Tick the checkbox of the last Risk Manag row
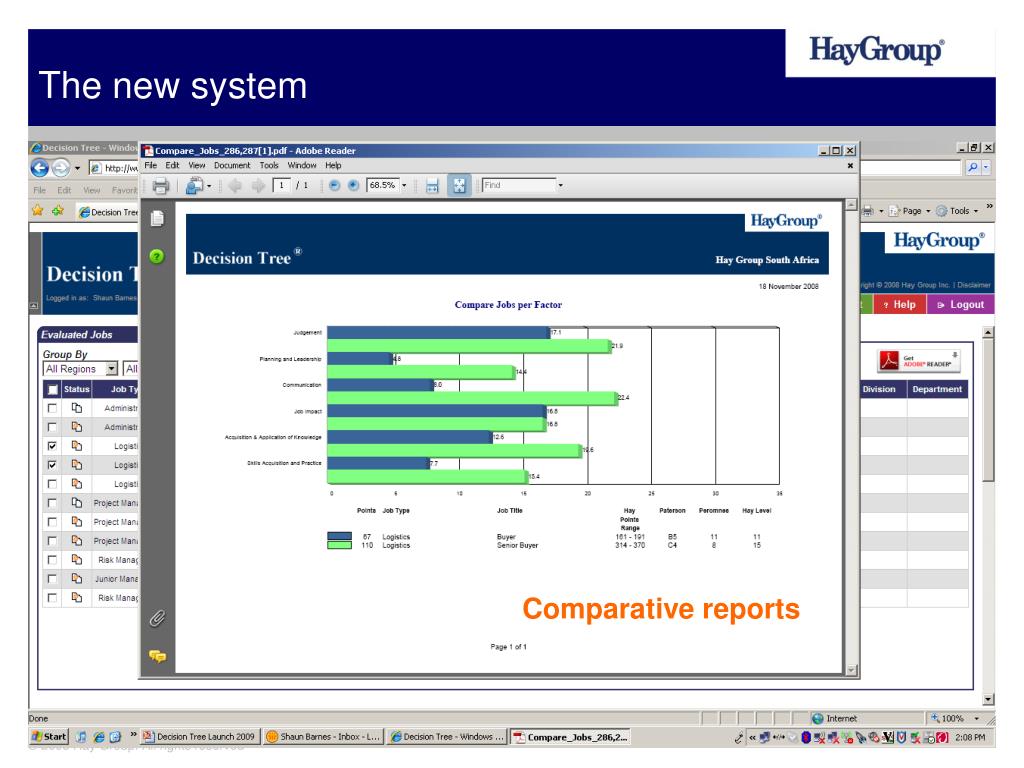 [52, 598]
